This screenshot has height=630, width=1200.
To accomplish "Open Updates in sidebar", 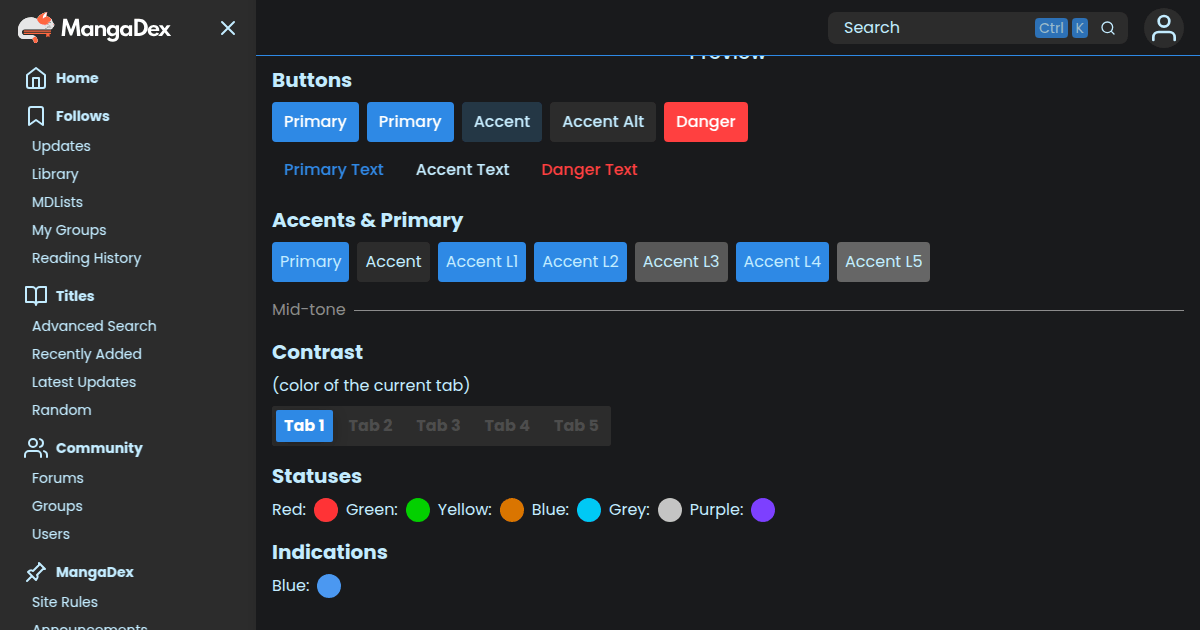I will (x=61, y=146).
